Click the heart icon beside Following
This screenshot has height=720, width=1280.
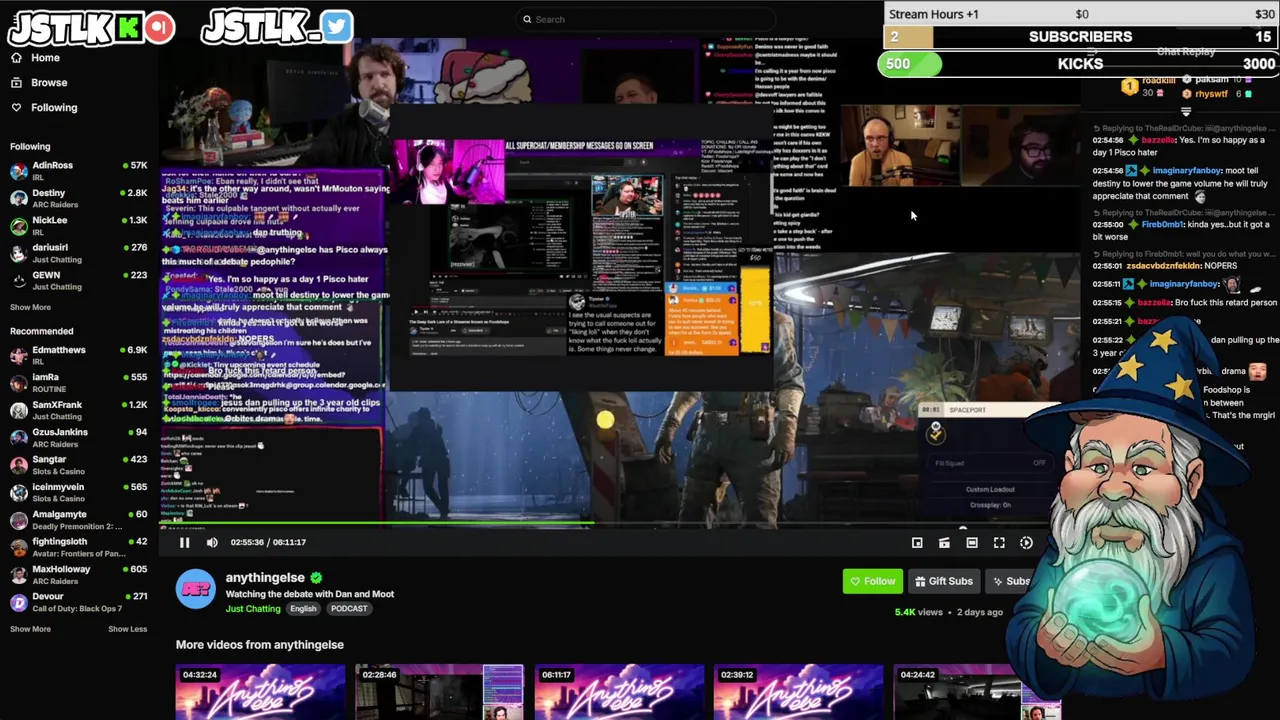16,107
